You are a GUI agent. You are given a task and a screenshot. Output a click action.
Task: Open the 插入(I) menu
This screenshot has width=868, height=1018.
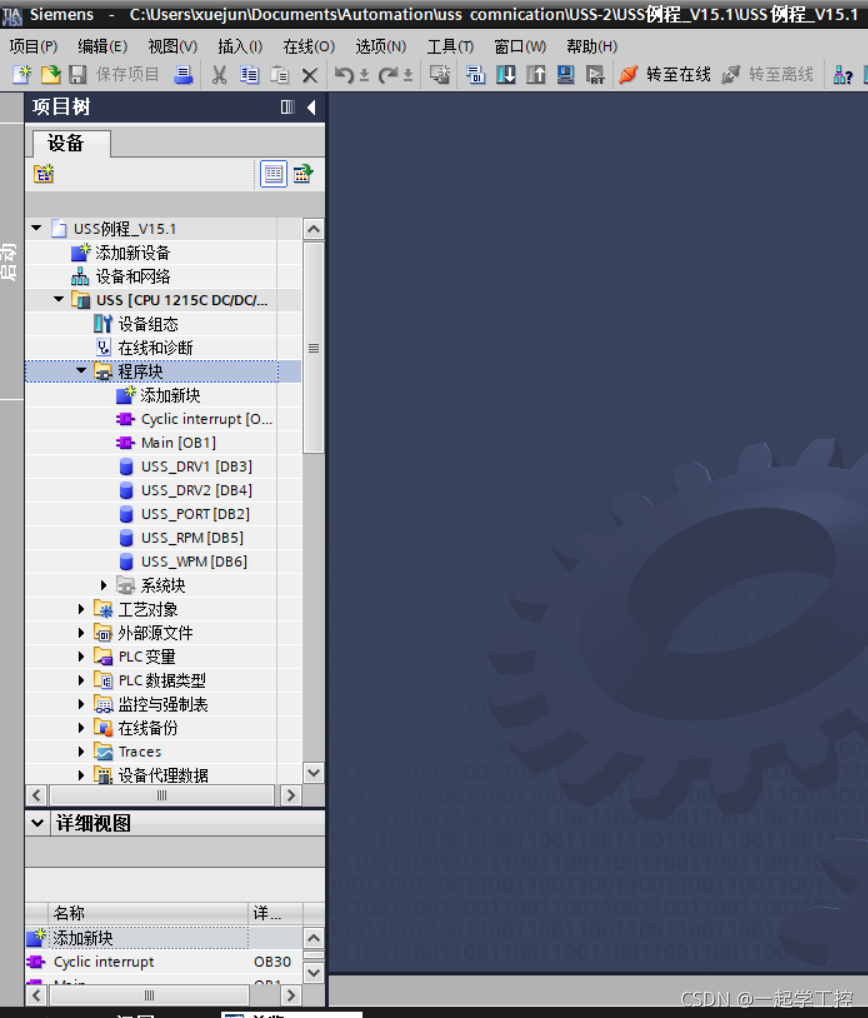pos(240,47)
